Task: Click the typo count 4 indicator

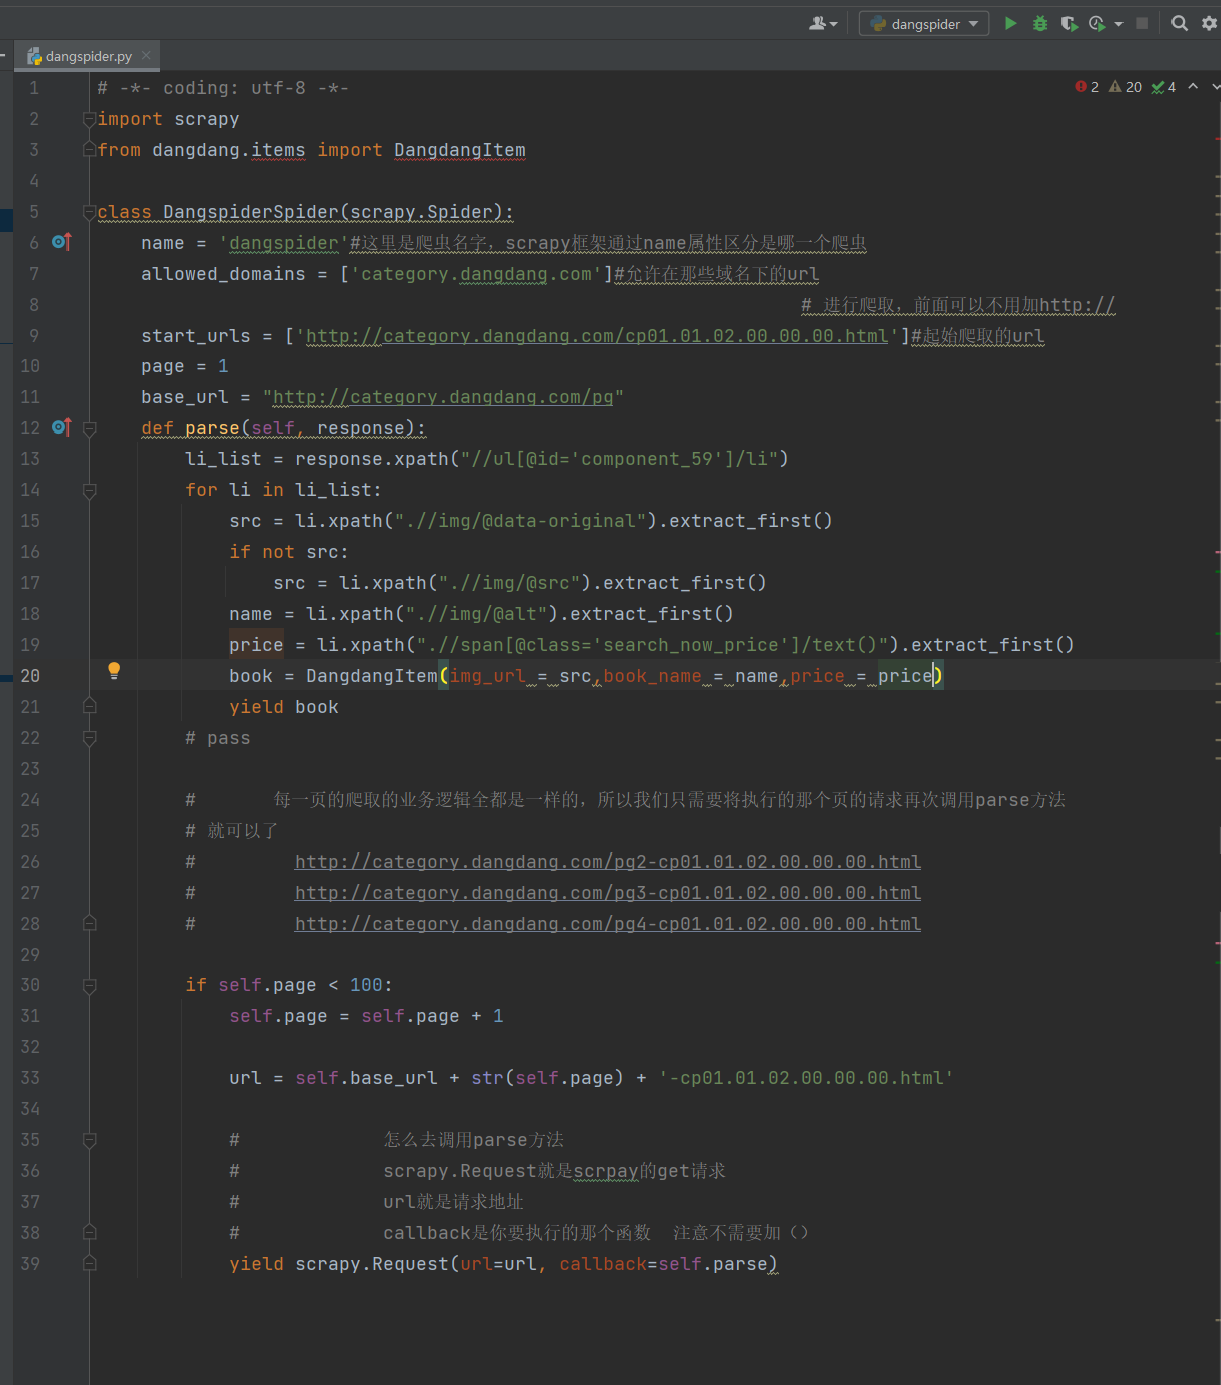Action: 1164,87
